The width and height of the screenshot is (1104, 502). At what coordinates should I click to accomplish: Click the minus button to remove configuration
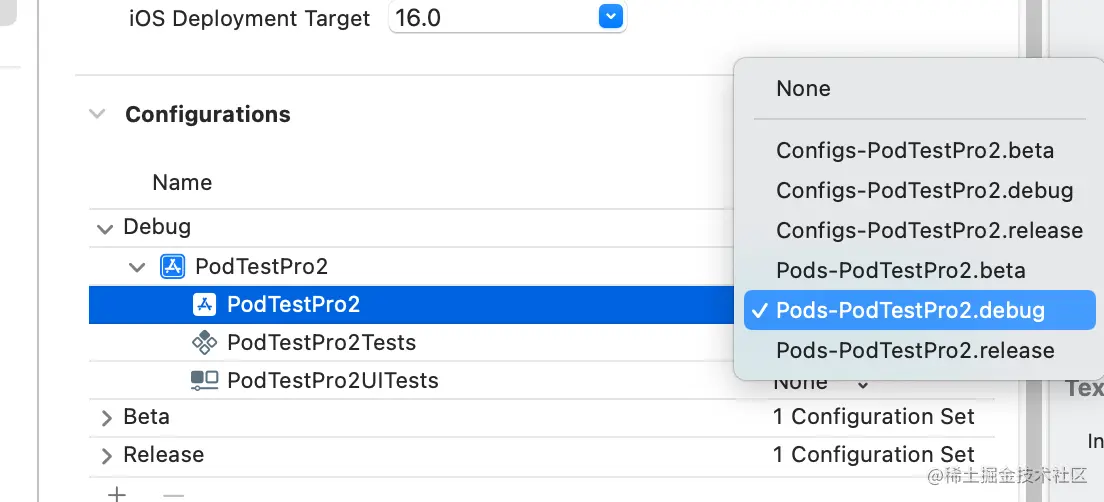pos(173,494)
